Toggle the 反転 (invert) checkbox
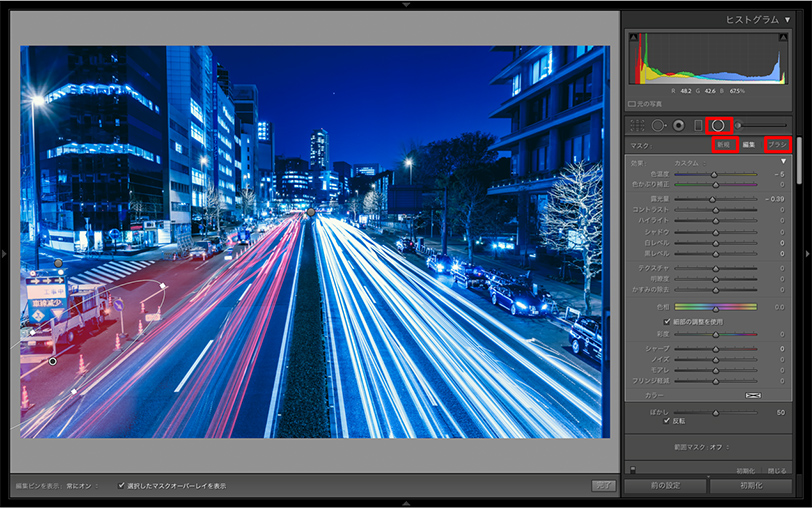The width and height of the screenshot is (812, 508). (x=668, y=421)
